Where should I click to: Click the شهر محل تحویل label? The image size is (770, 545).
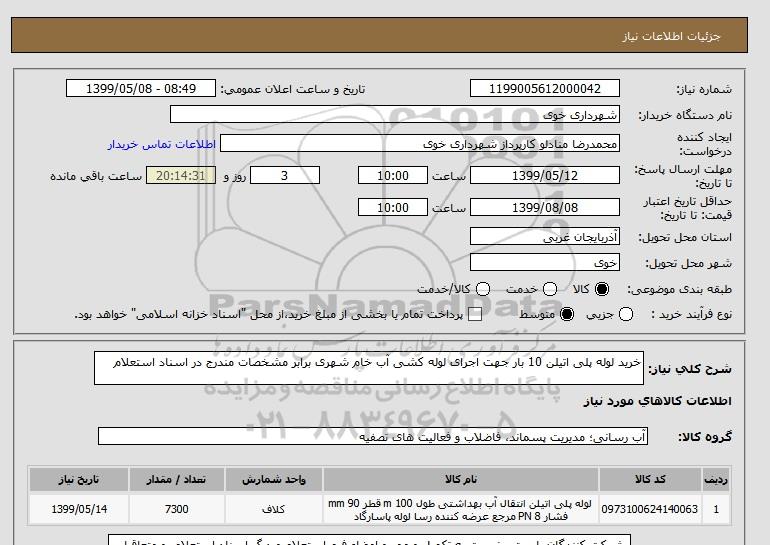688,264
